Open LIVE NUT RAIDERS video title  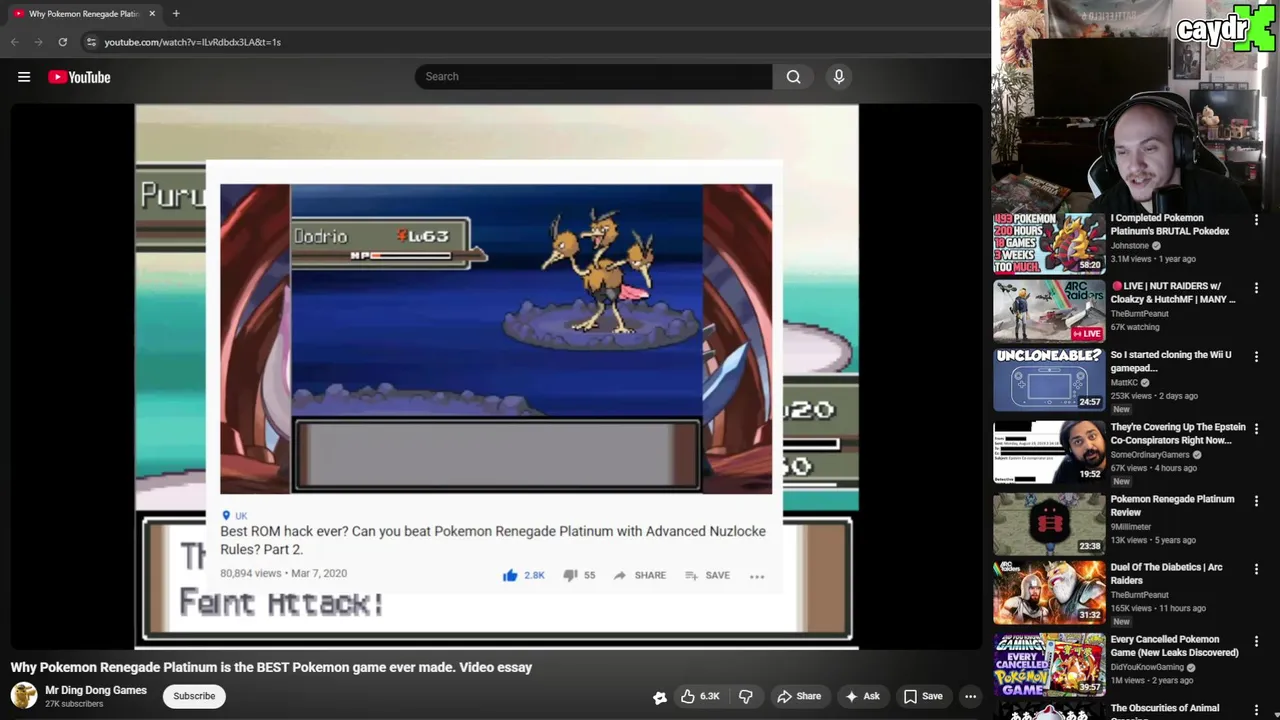[1173, 292]
